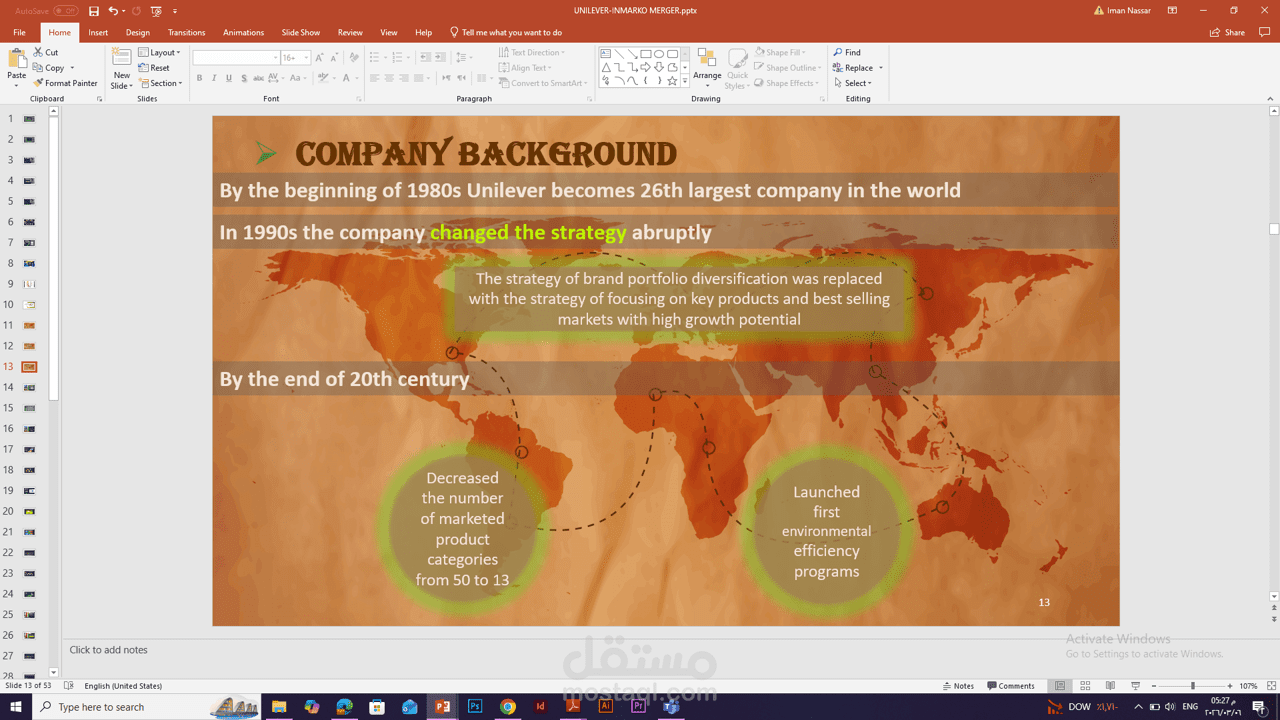Toggle underline formatting
This screenshot has height=720, width=1280.
[x=228, y=77]
